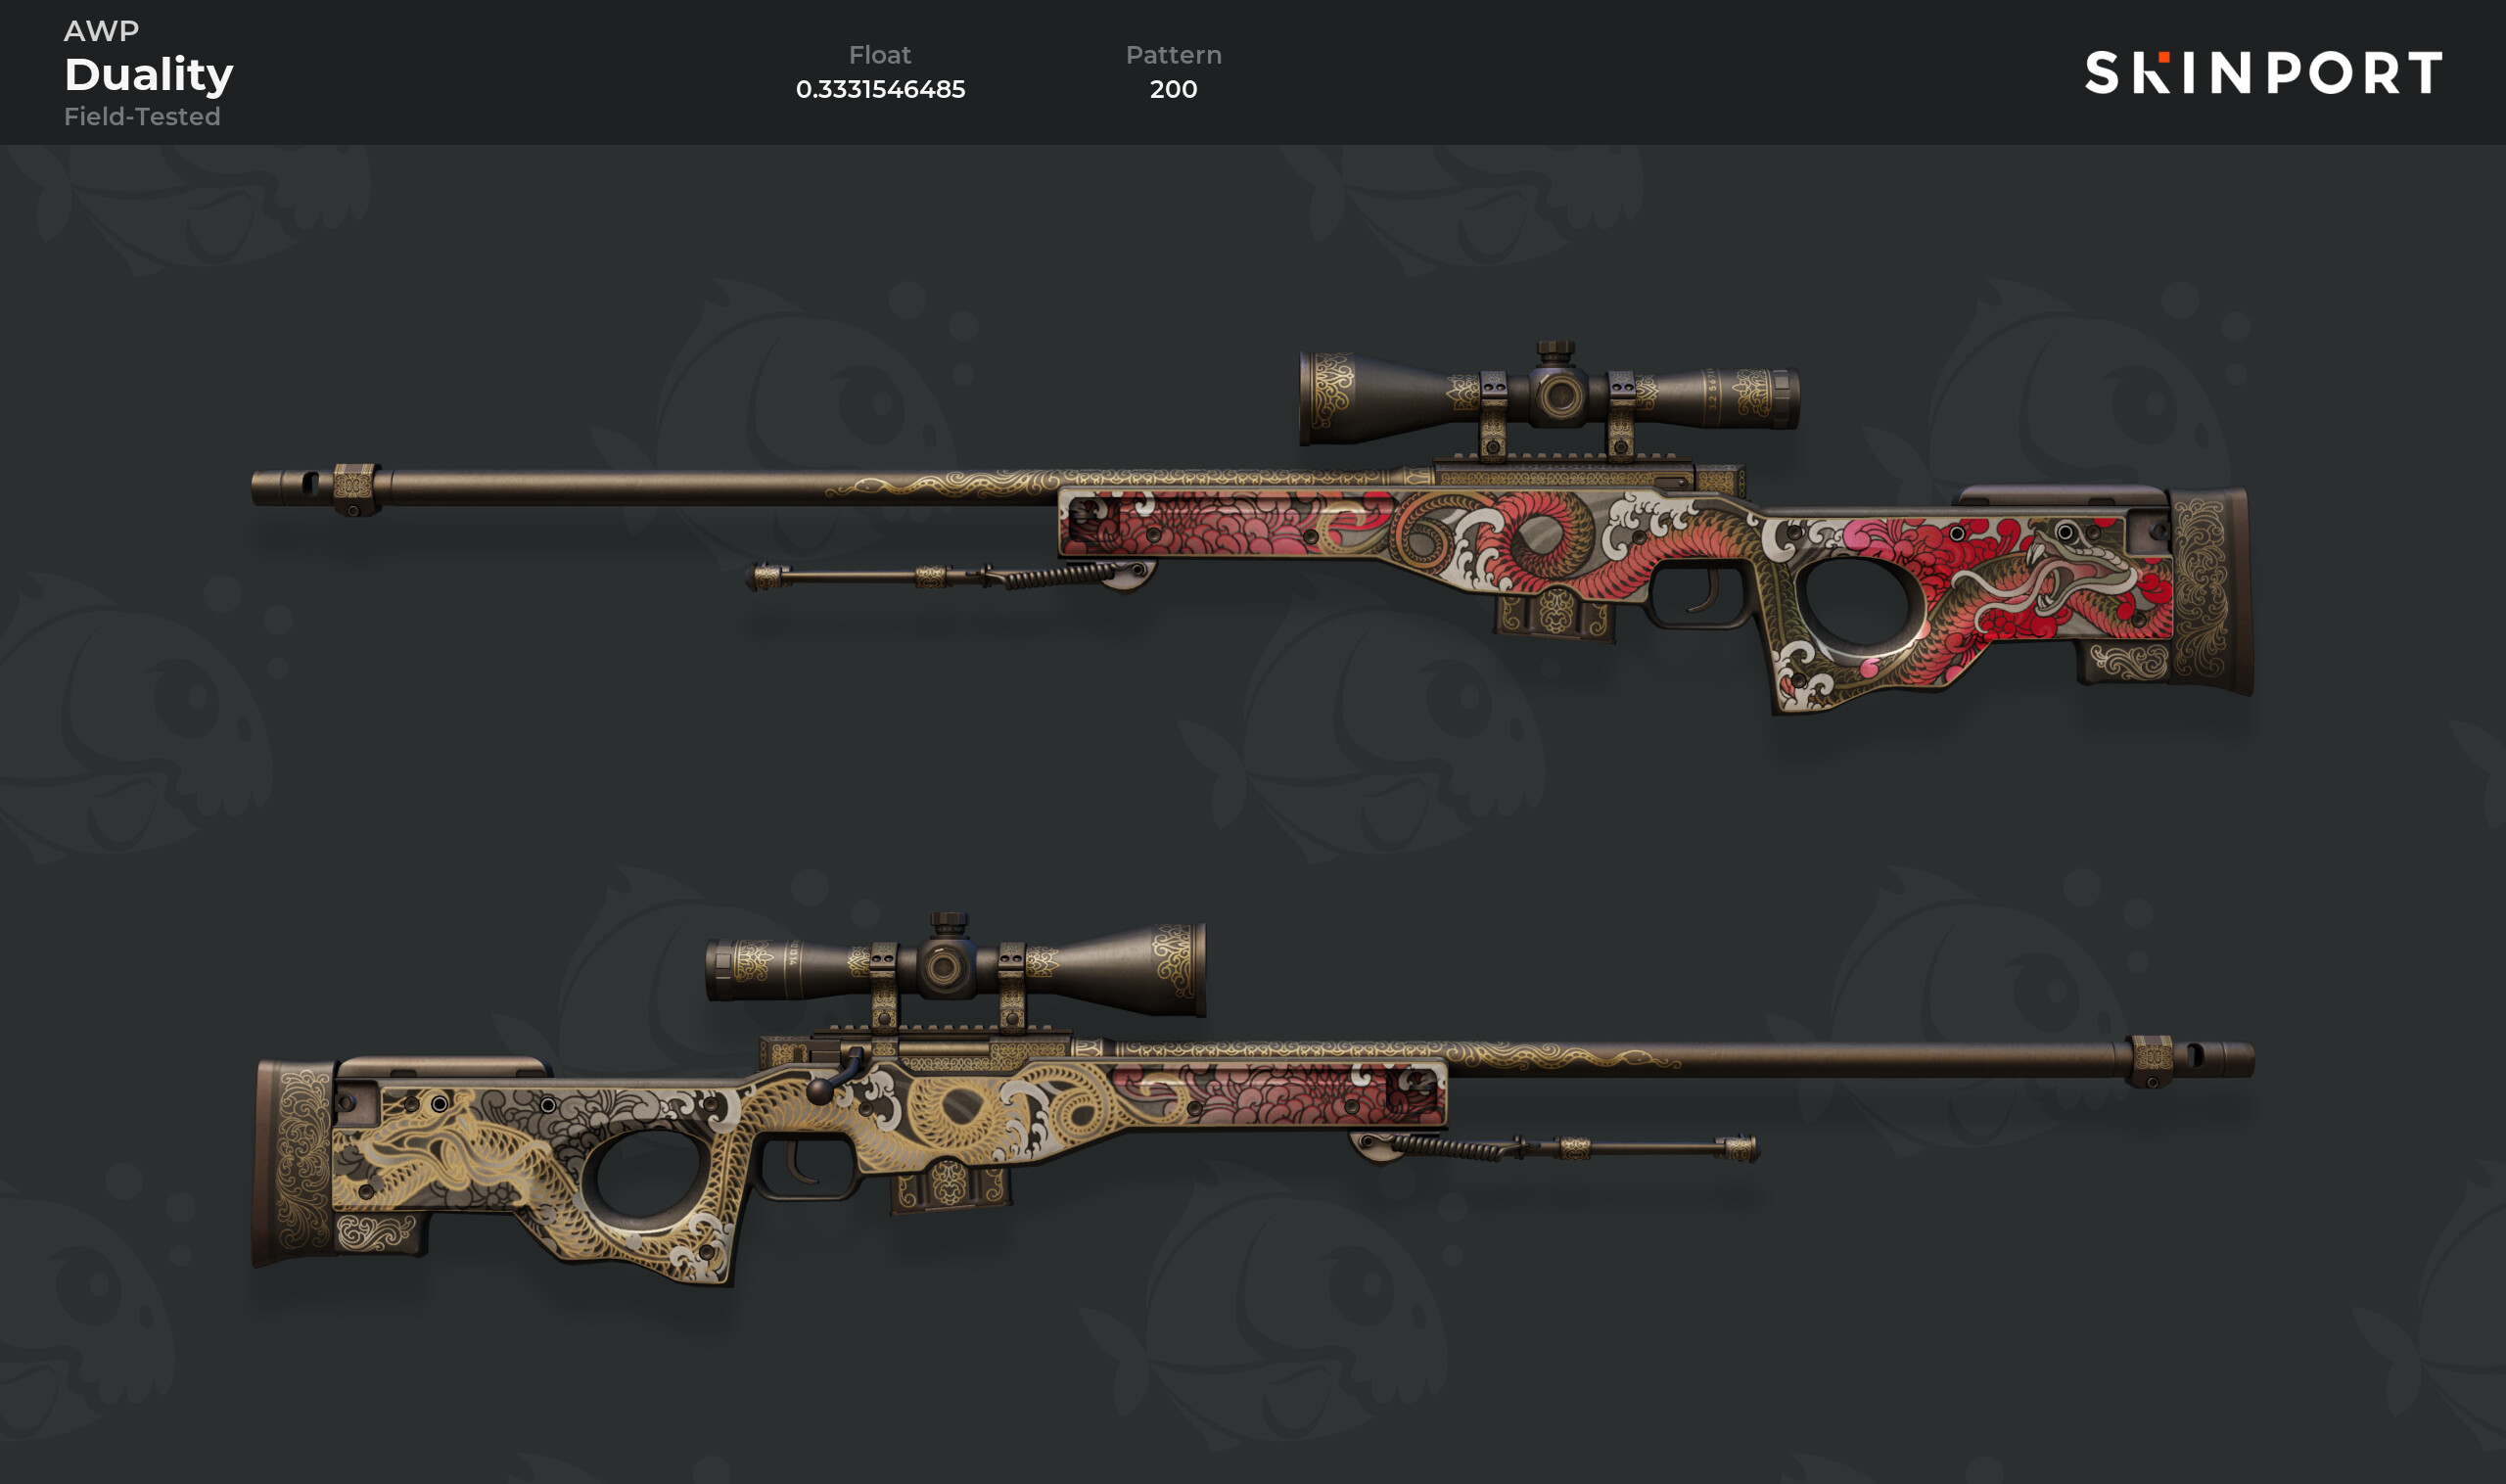Click the bottom rifle's magazine
2506x1484 pixels.
[x=948, y=1187]
